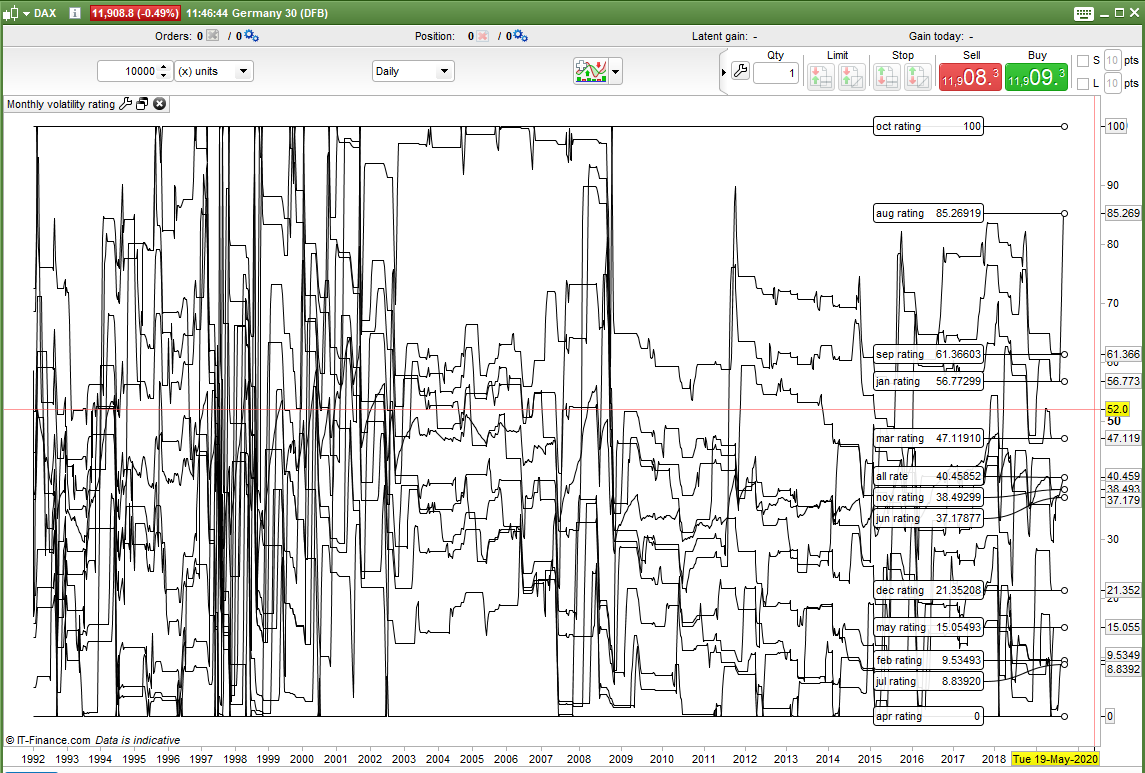Enable the S stop points checkbox
This screenshot has width=1145, height=773.
pos(1082,61)
